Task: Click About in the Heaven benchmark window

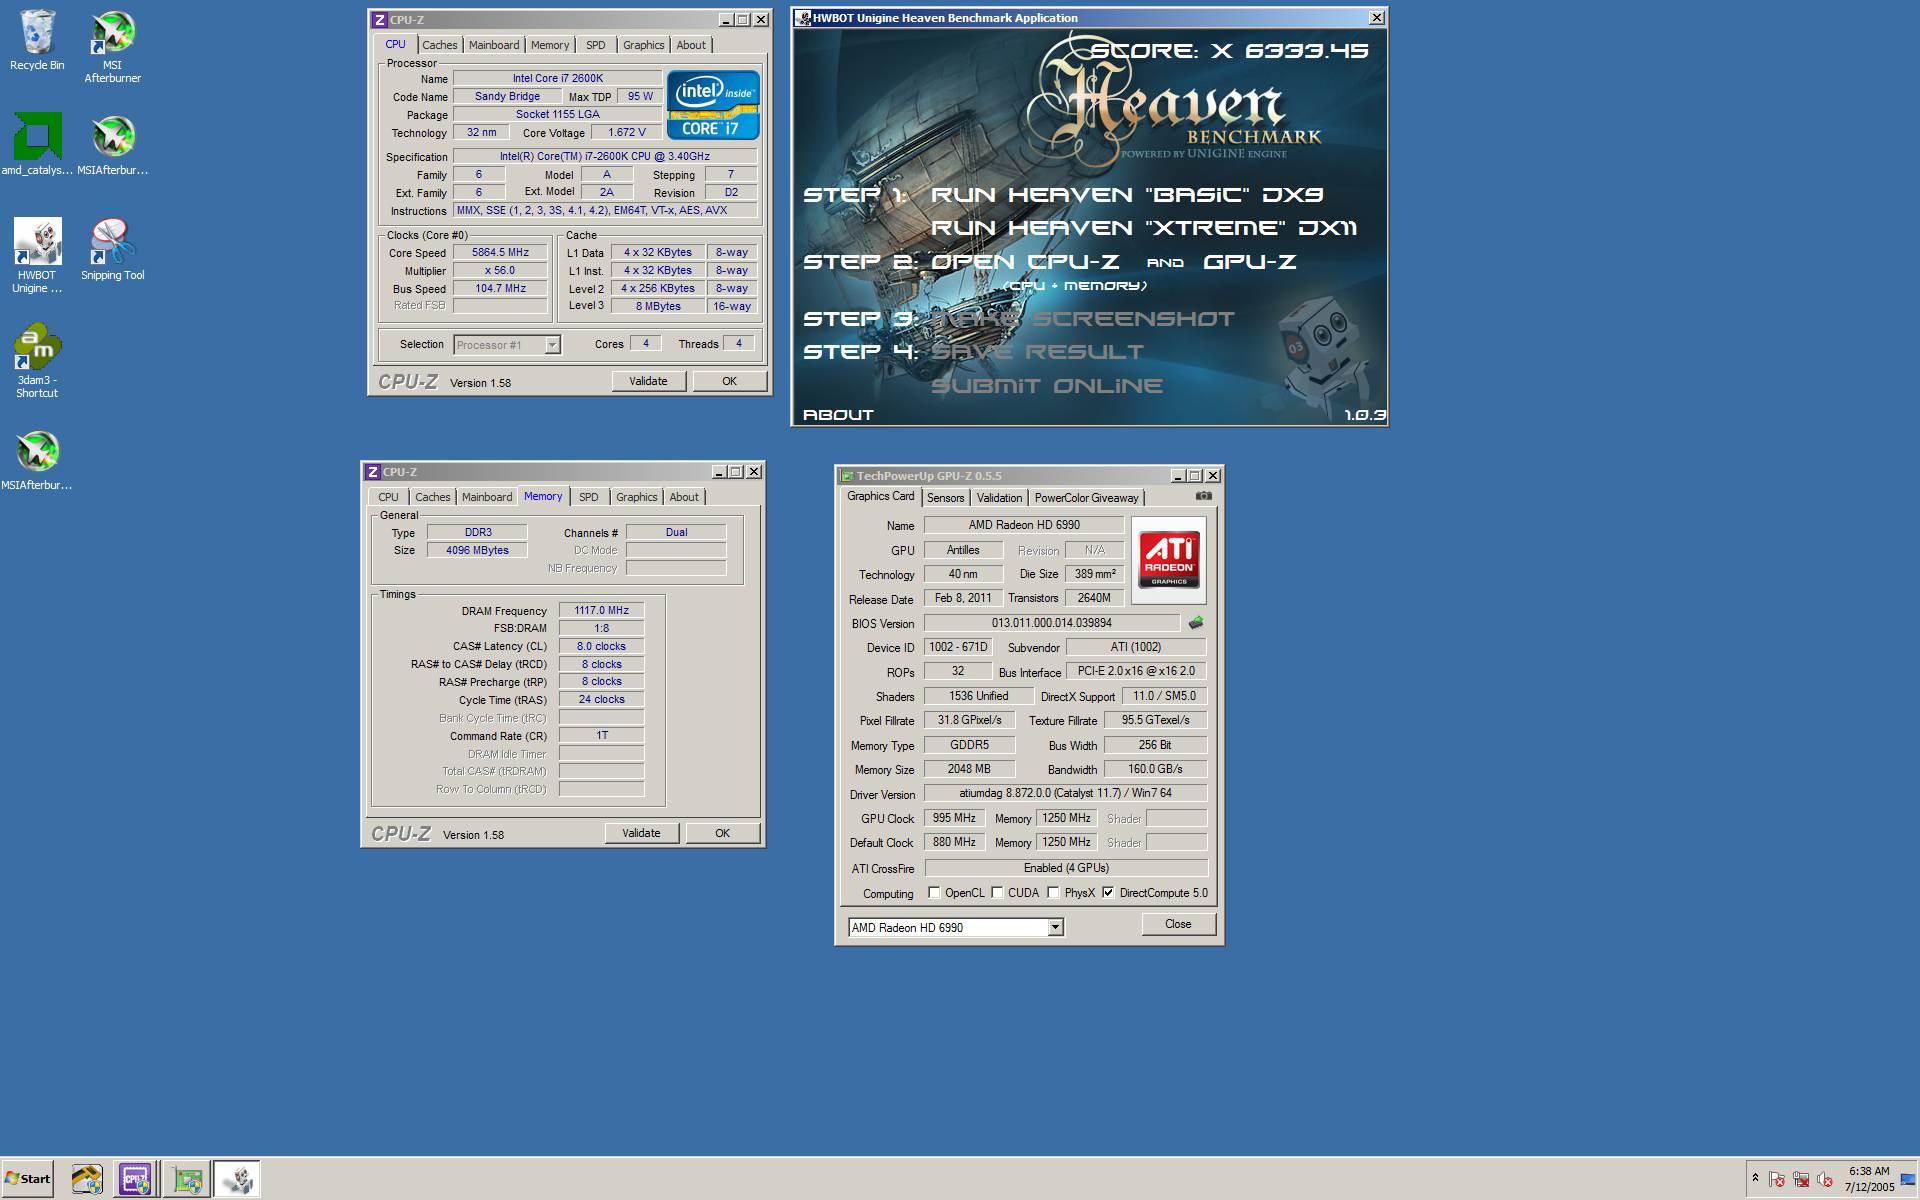Action: point(838,415)
